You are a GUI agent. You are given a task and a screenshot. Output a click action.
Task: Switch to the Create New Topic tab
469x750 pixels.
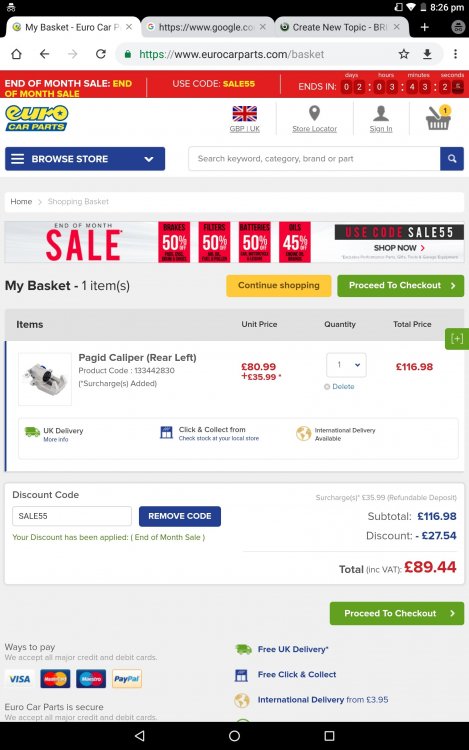(340, 27)
